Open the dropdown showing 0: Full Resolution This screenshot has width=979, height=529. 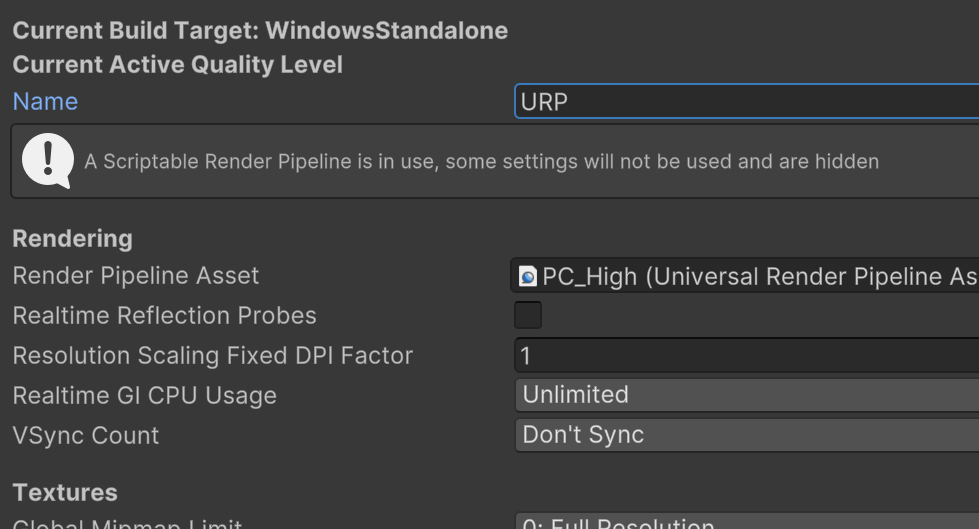(x=746, y=522)
